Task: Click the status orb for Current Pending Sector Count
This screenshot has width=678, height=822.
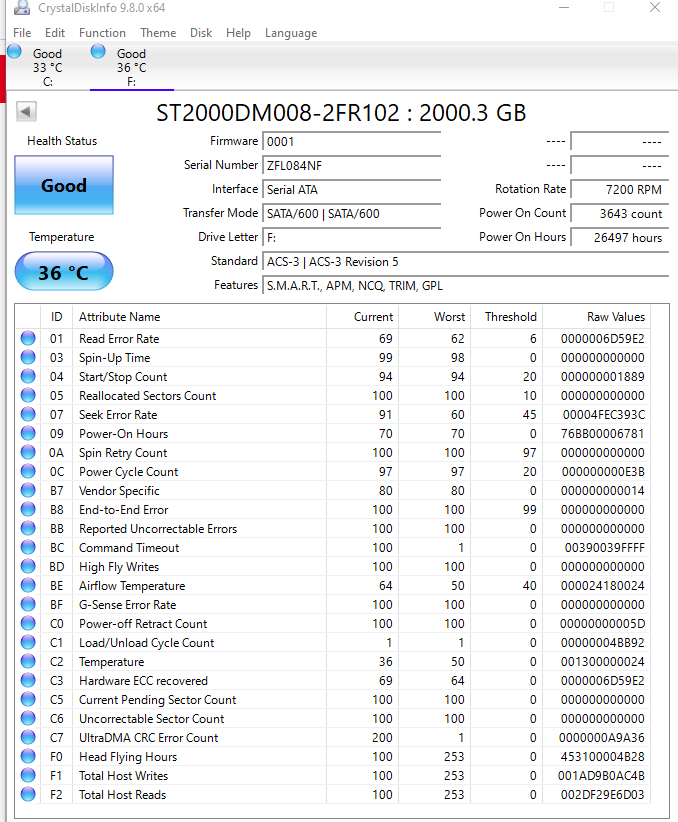Action: click(x=28, y=699)
